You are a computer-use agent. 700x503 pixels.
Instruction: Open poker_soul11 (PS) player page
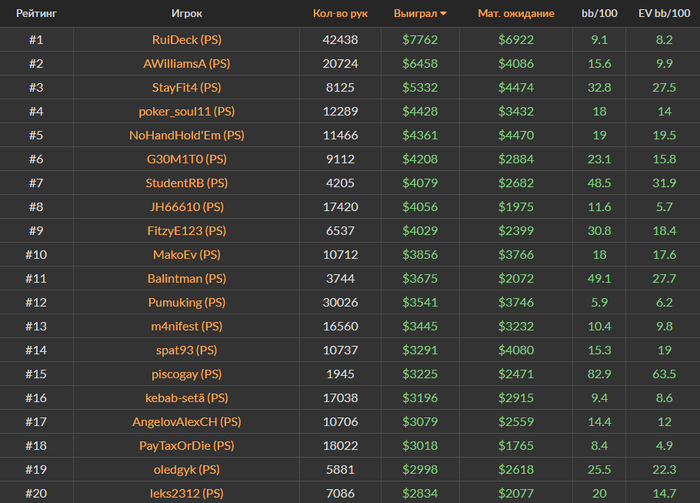[186, 112]
